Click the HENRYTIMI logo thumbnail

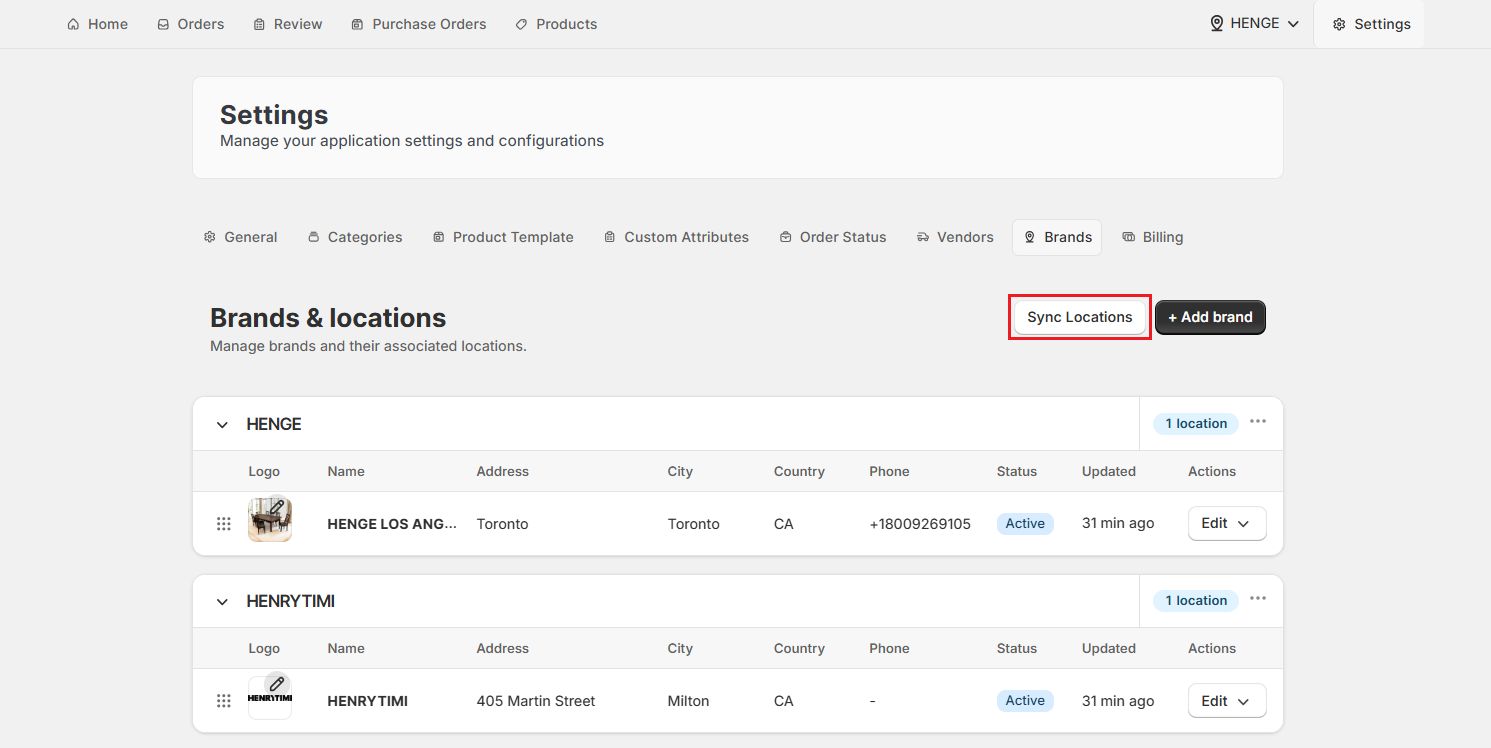(x=269, y=698)
